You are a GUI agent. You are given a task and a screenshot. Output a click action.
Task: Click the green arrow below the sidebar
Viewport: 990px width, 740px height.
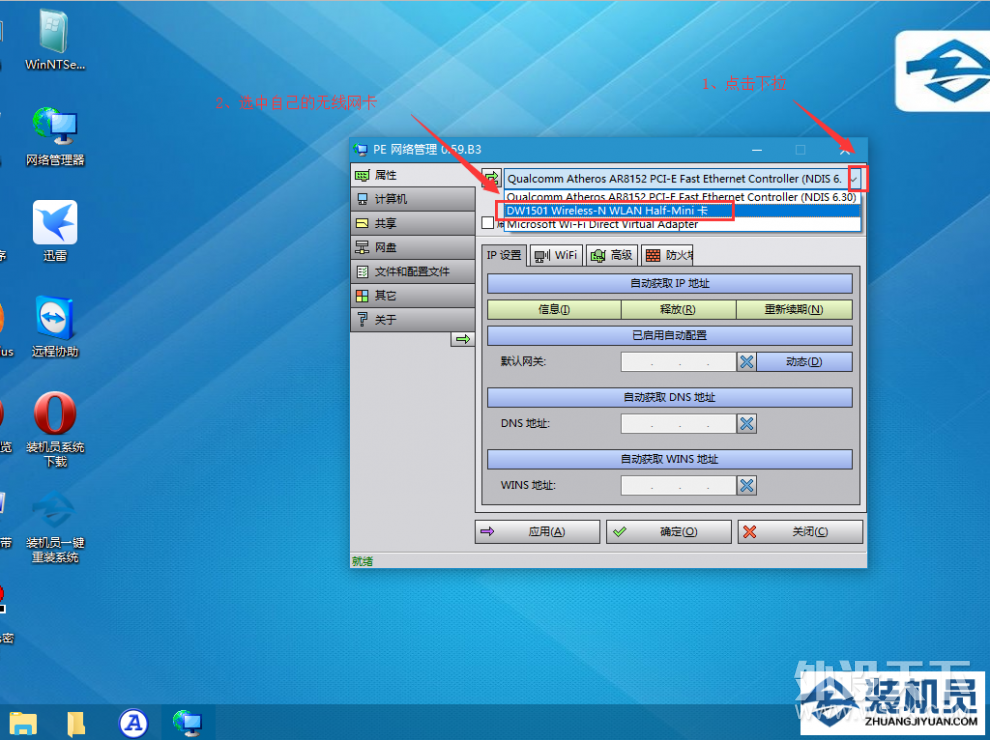pos(463,339)
